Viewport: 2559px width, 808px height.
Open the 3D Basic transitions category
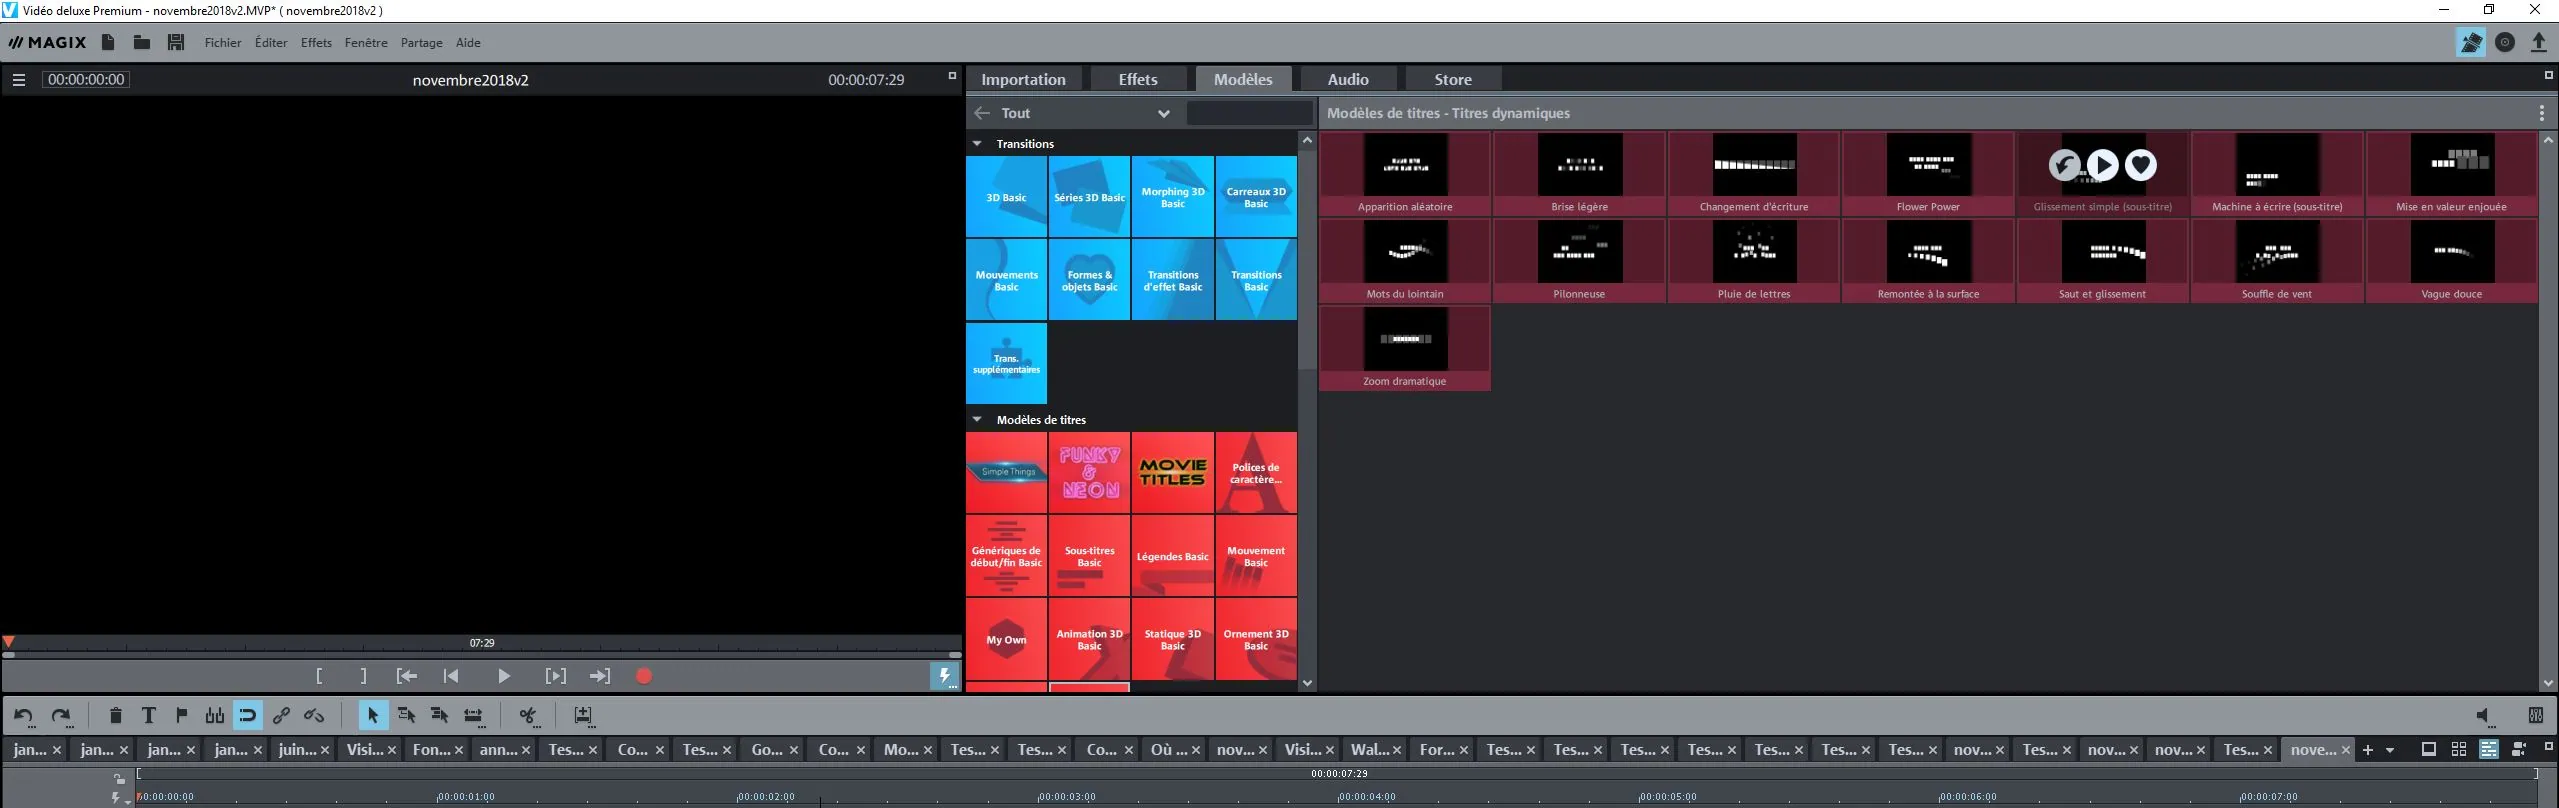pos(1006,197)
